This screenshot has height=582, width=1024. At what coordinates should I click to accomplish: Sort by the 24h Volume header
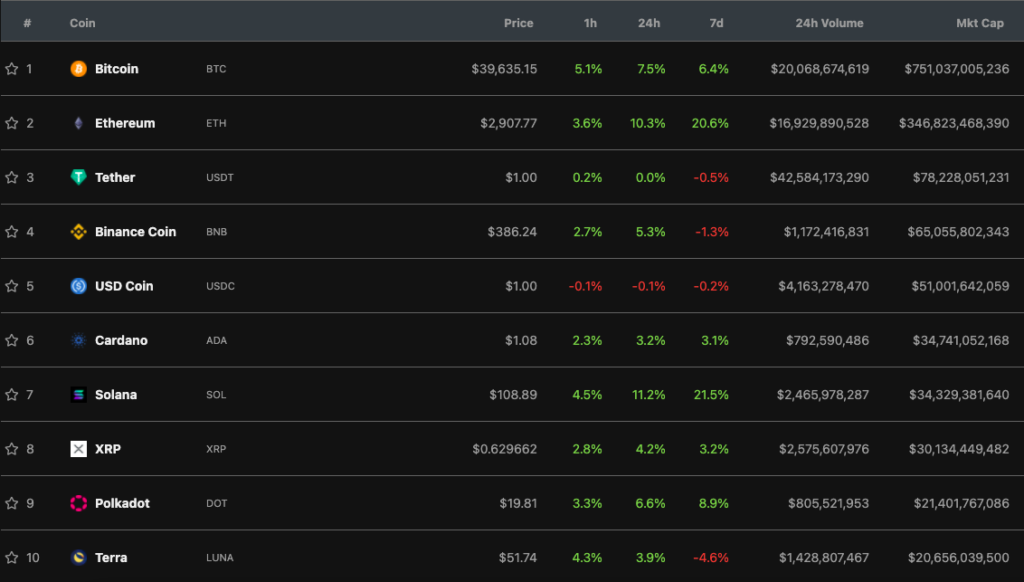click(829, 23)
